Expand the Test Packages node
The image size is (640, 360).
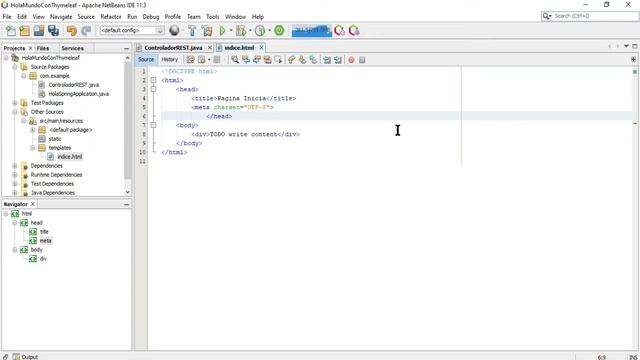(15, 103)
